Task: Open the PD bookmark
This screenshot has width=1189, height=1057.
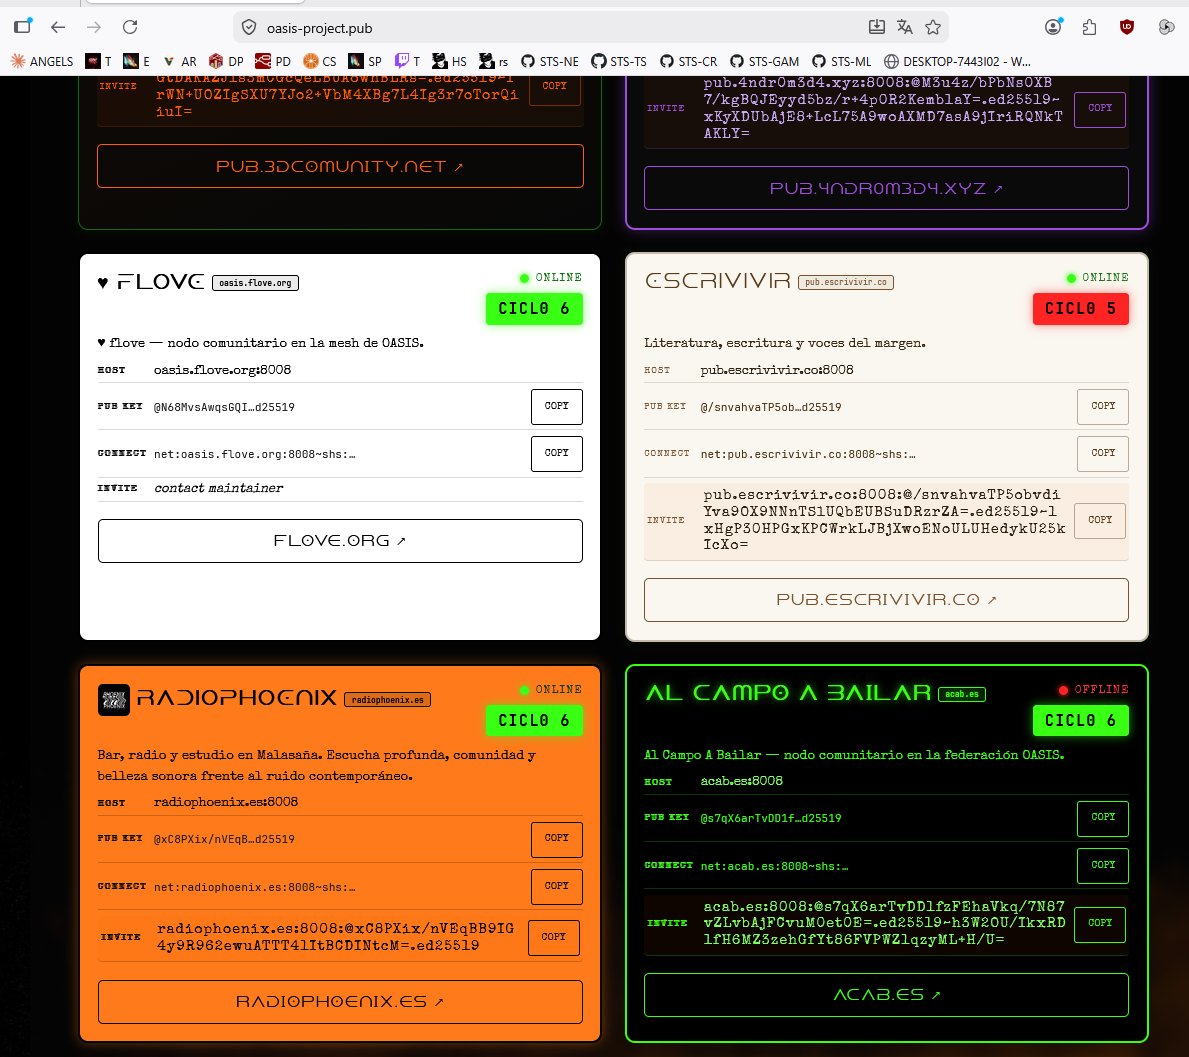Action: [x=273, y=61]
